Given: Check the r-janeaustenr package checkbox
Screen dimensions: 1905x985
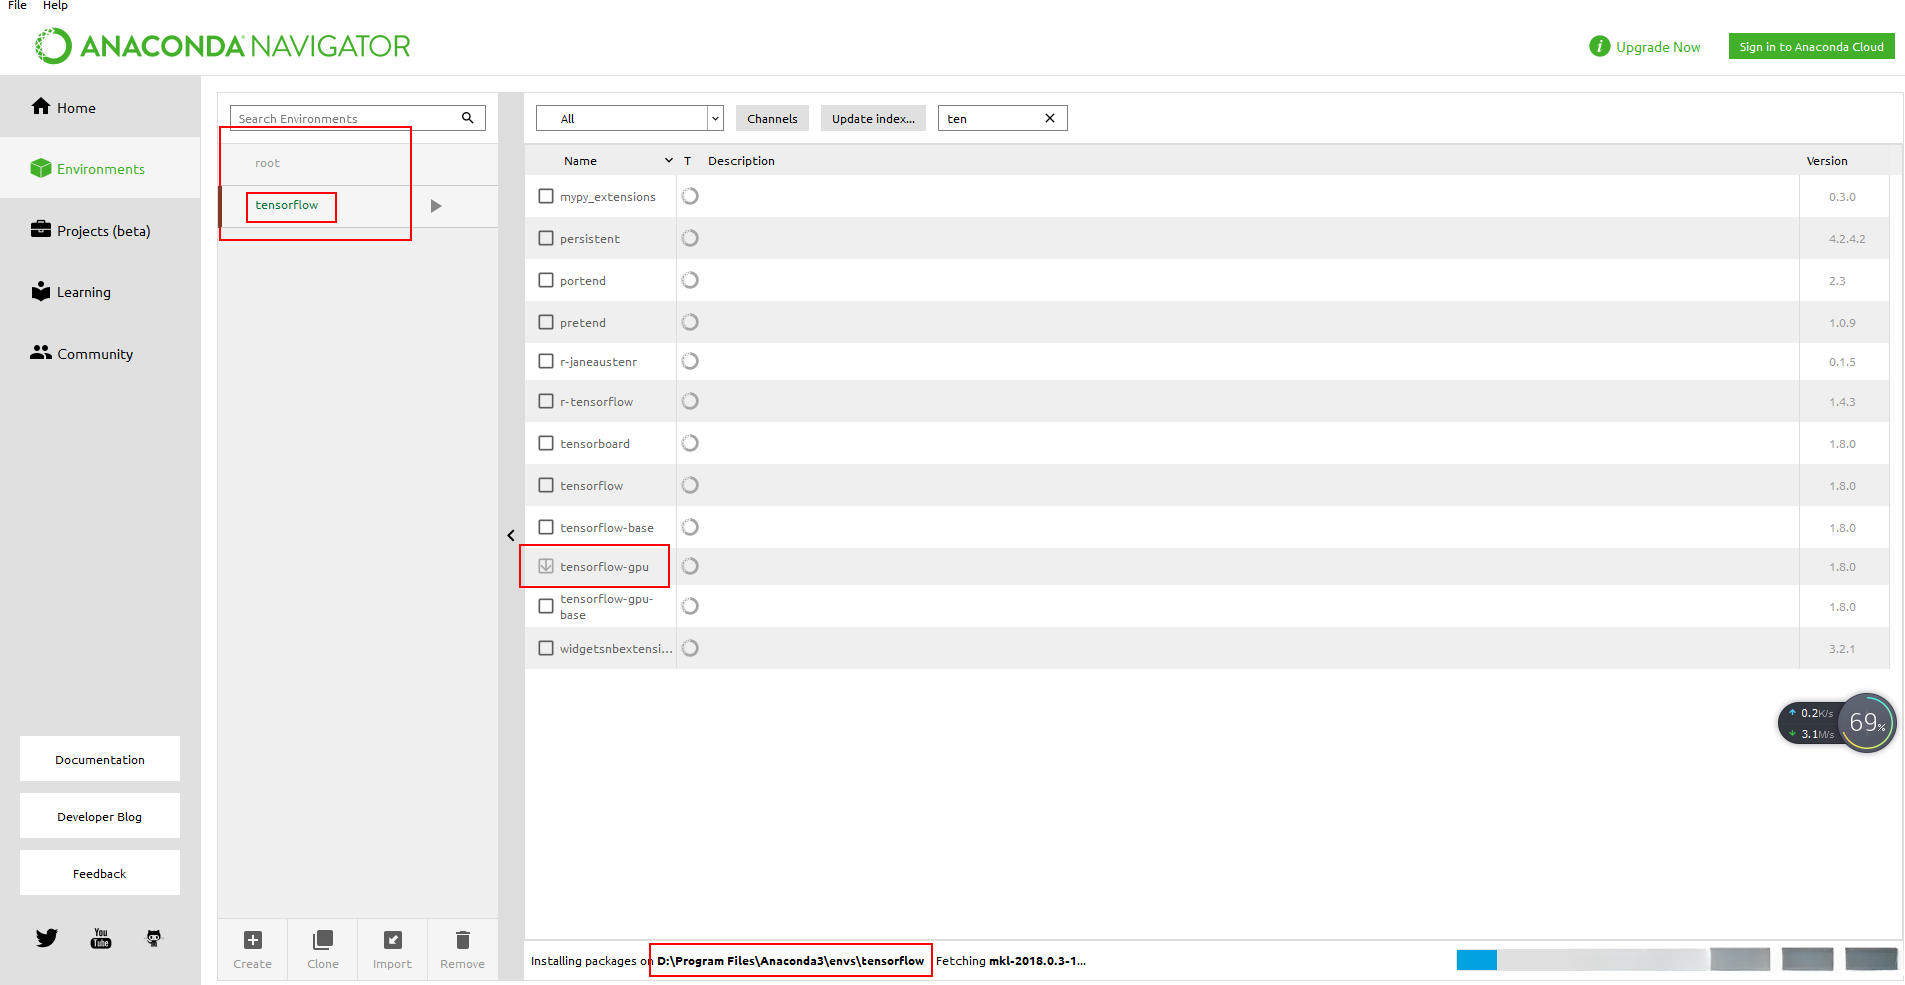Looking at the screenshot, I should click(x=546, y=361).
